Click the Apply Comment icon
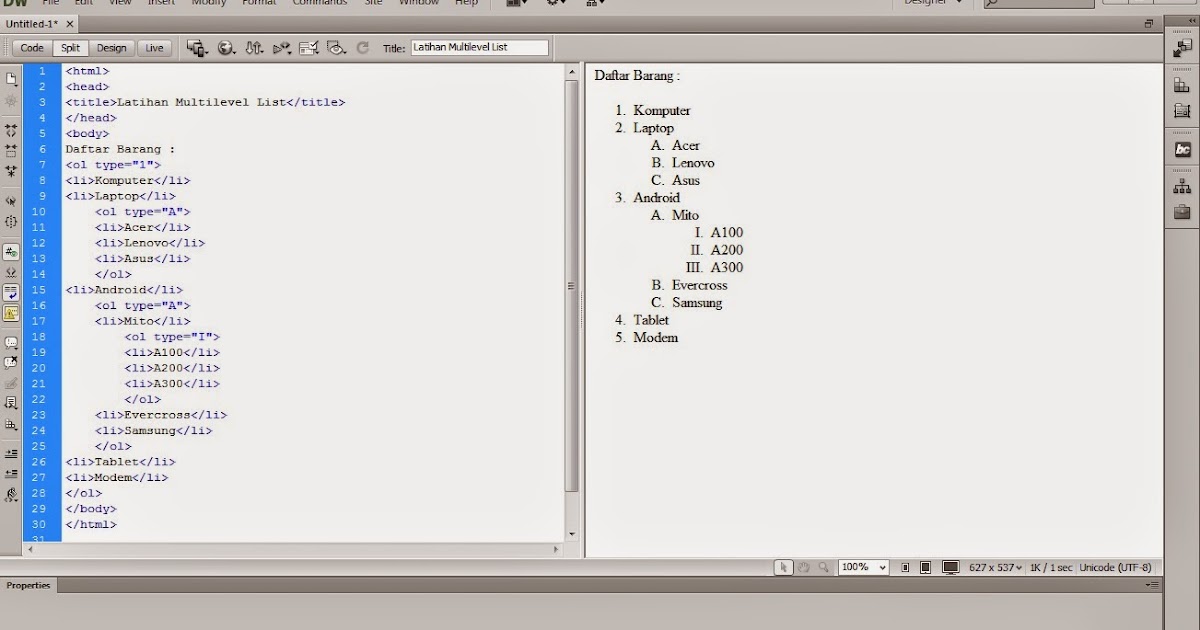 pyautogui.click(x=11, y=343)
